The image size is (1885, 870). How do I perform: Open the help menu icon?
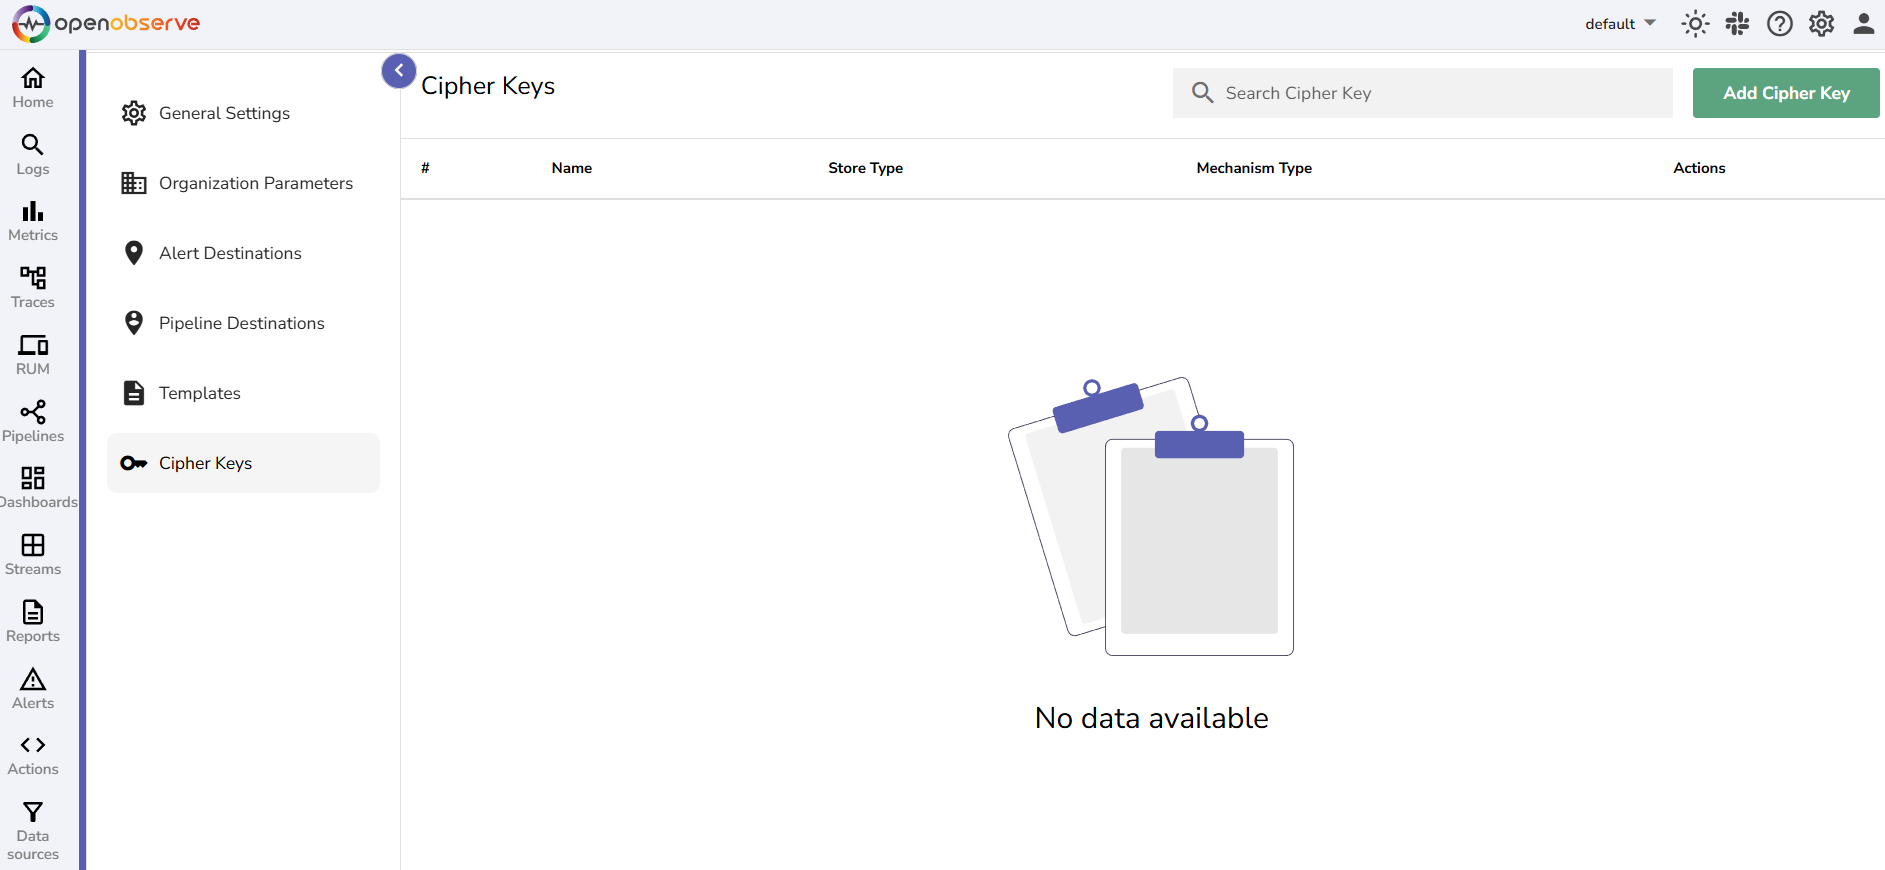point(1779,24)
